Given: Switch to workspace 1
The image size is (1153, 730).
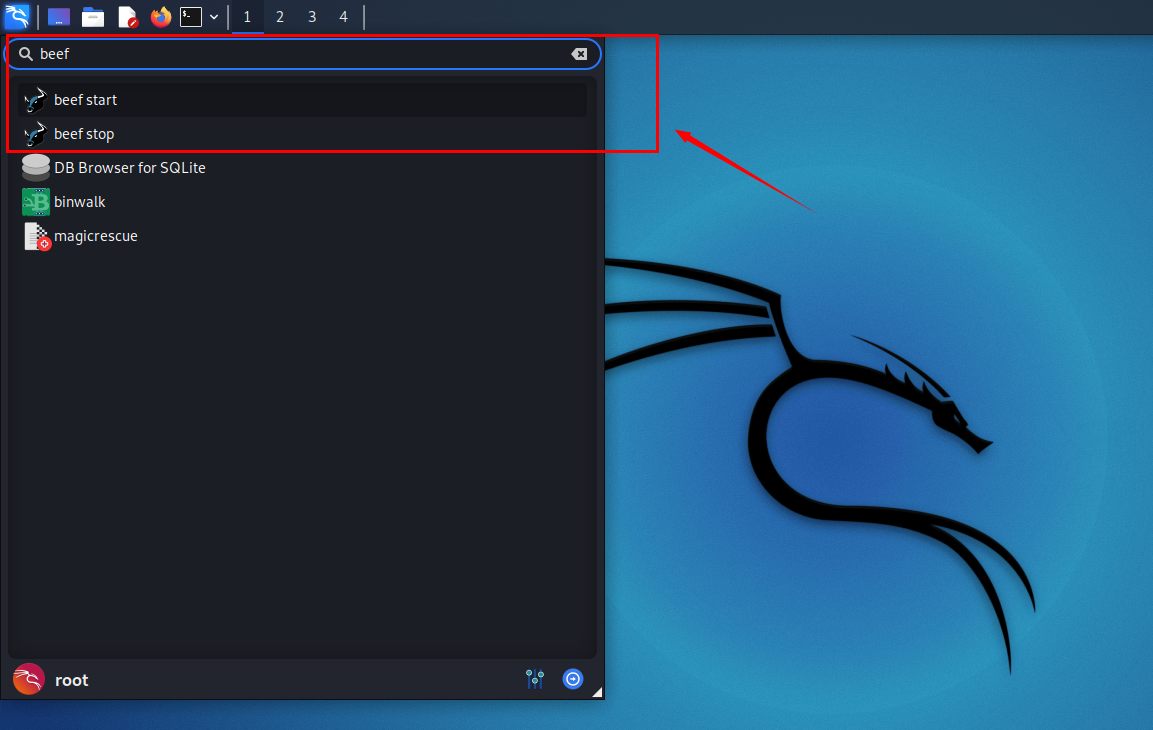Looking at the screenshot, I should click(247, 16).
